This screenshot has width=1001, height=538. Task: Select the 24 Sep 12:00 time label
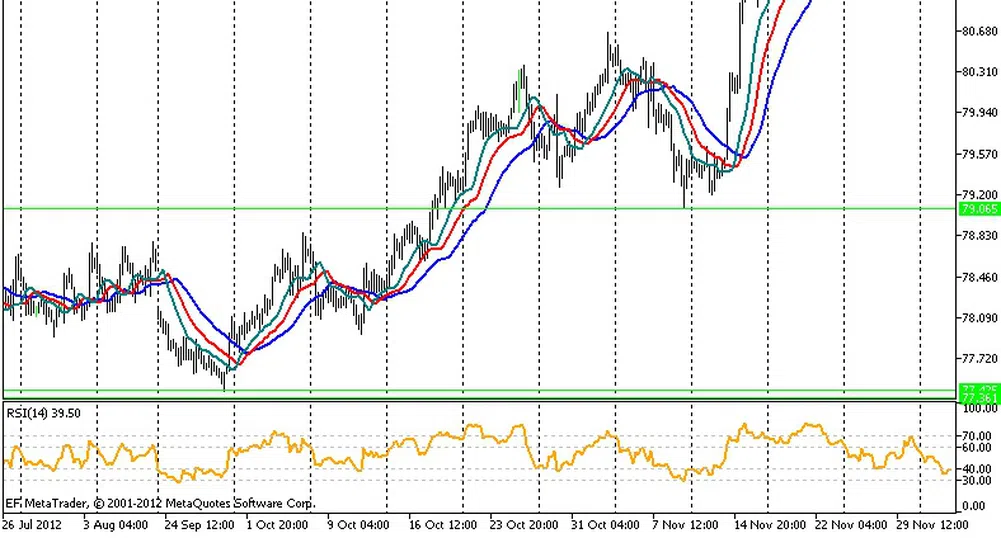click(200, 523)
